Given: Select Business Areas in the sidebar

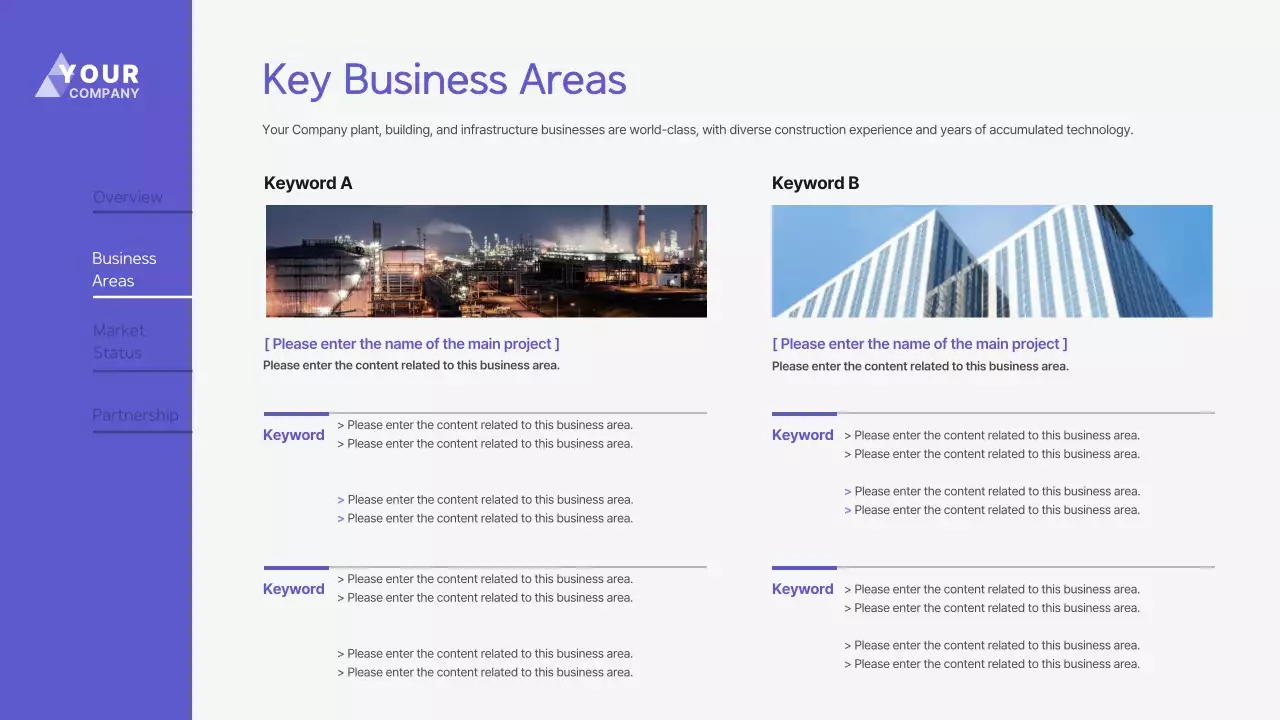Looking at the screenshot, I should 124,269.
